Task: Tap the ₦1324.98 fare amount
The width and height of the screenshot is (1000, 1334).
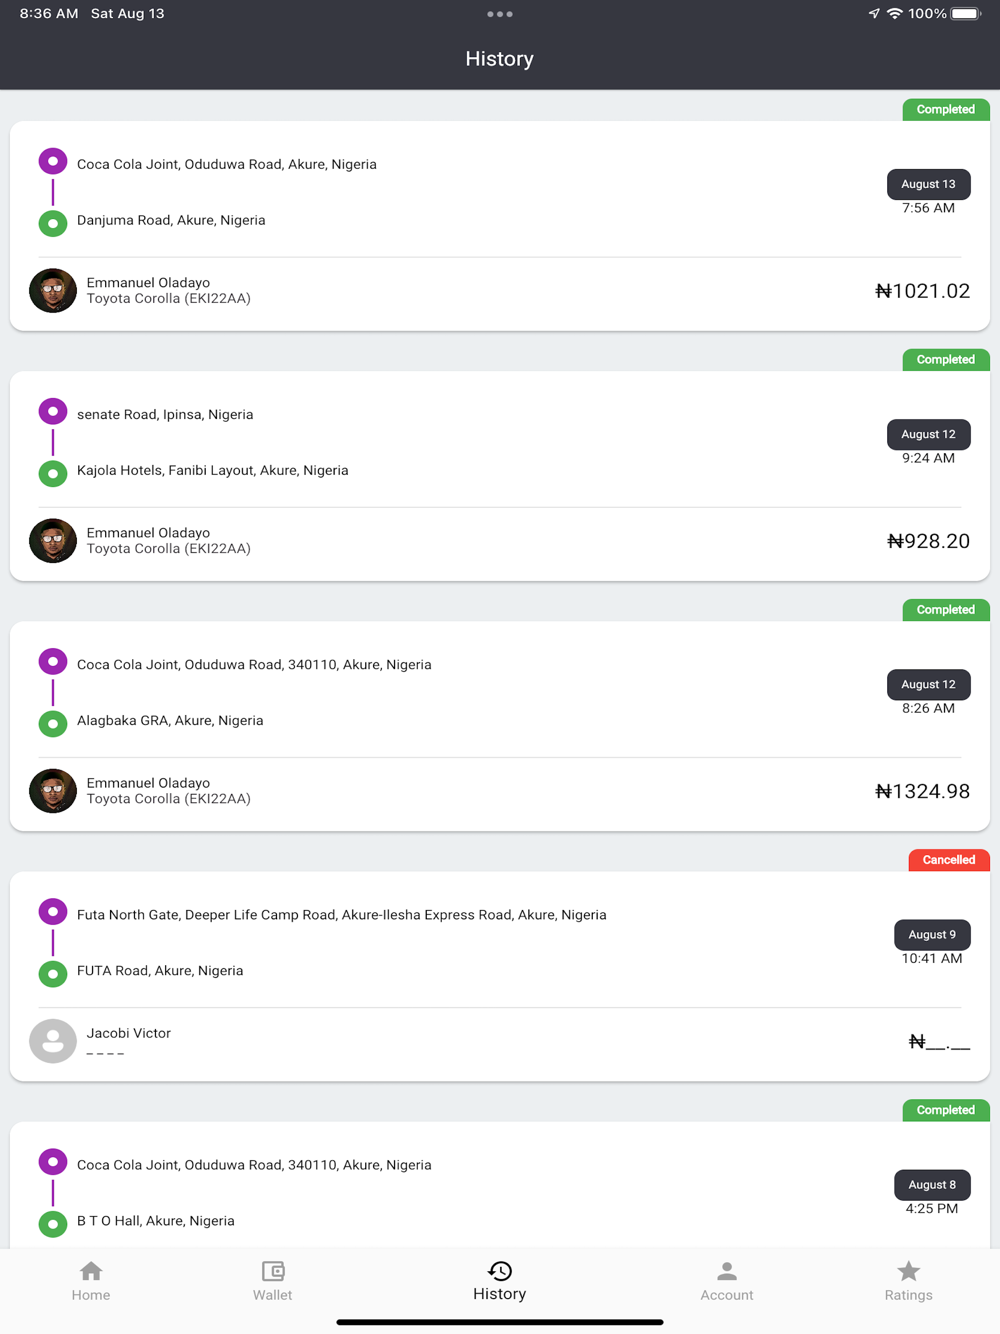Action: 922,791
